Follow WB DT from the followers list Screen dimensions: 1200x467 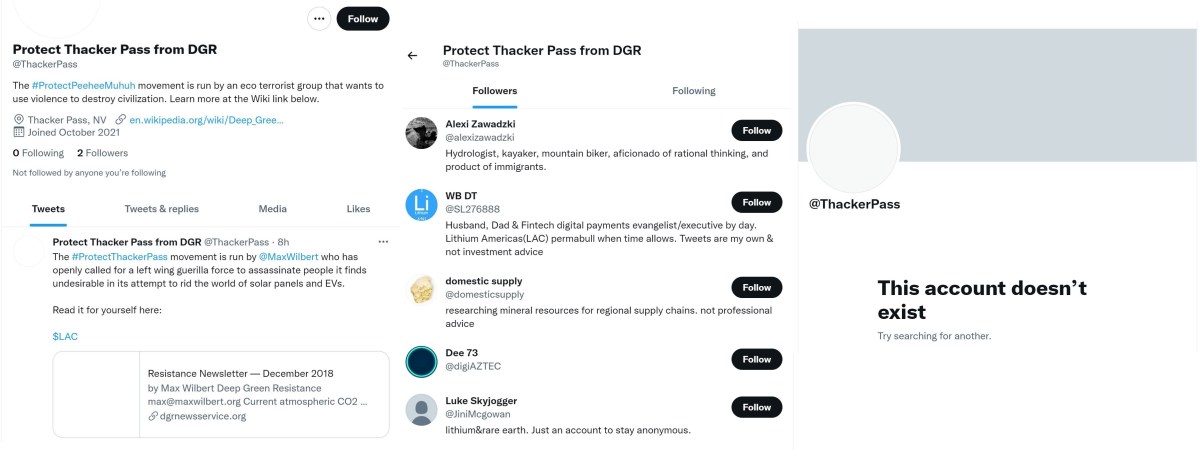pos(757,202)
